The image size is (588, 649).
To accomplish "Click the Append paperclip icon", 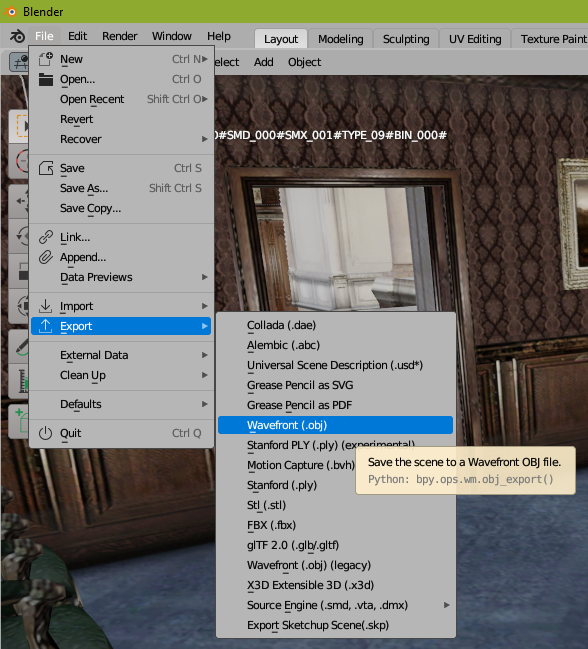I will [46, 257].
